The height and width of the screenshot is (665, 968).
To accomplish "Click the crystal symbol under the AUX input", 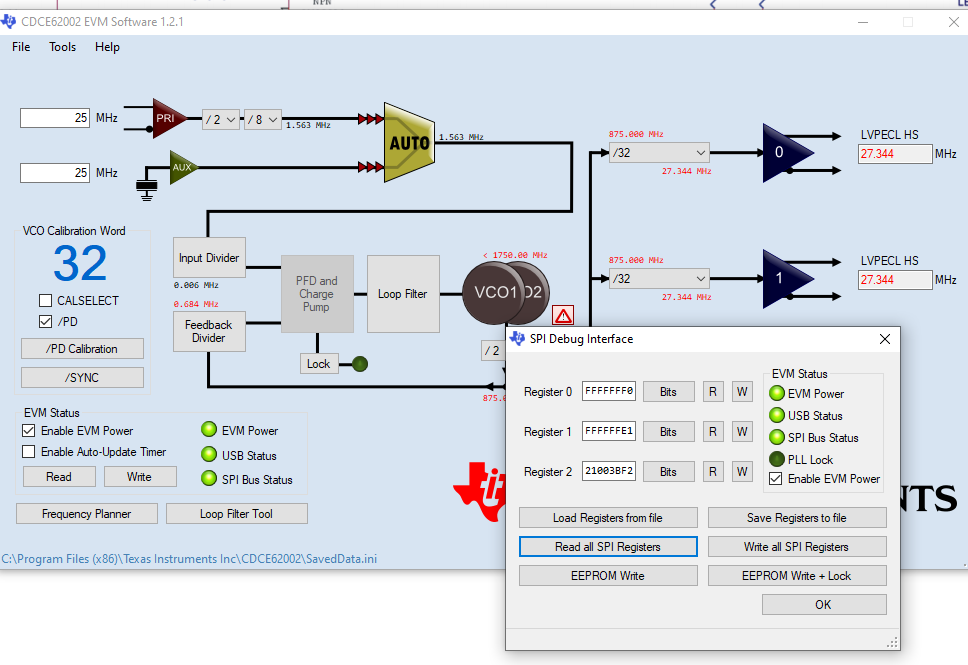I will click(x=146, y=188).
